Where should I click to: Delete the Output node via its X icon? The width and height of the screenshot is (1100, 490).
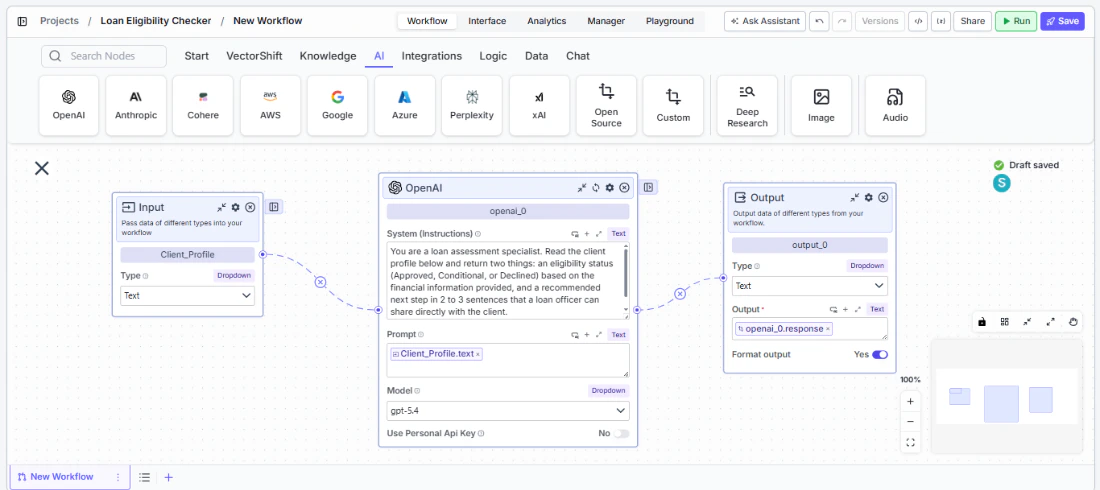pyautogui.click(x=883, y=198)
